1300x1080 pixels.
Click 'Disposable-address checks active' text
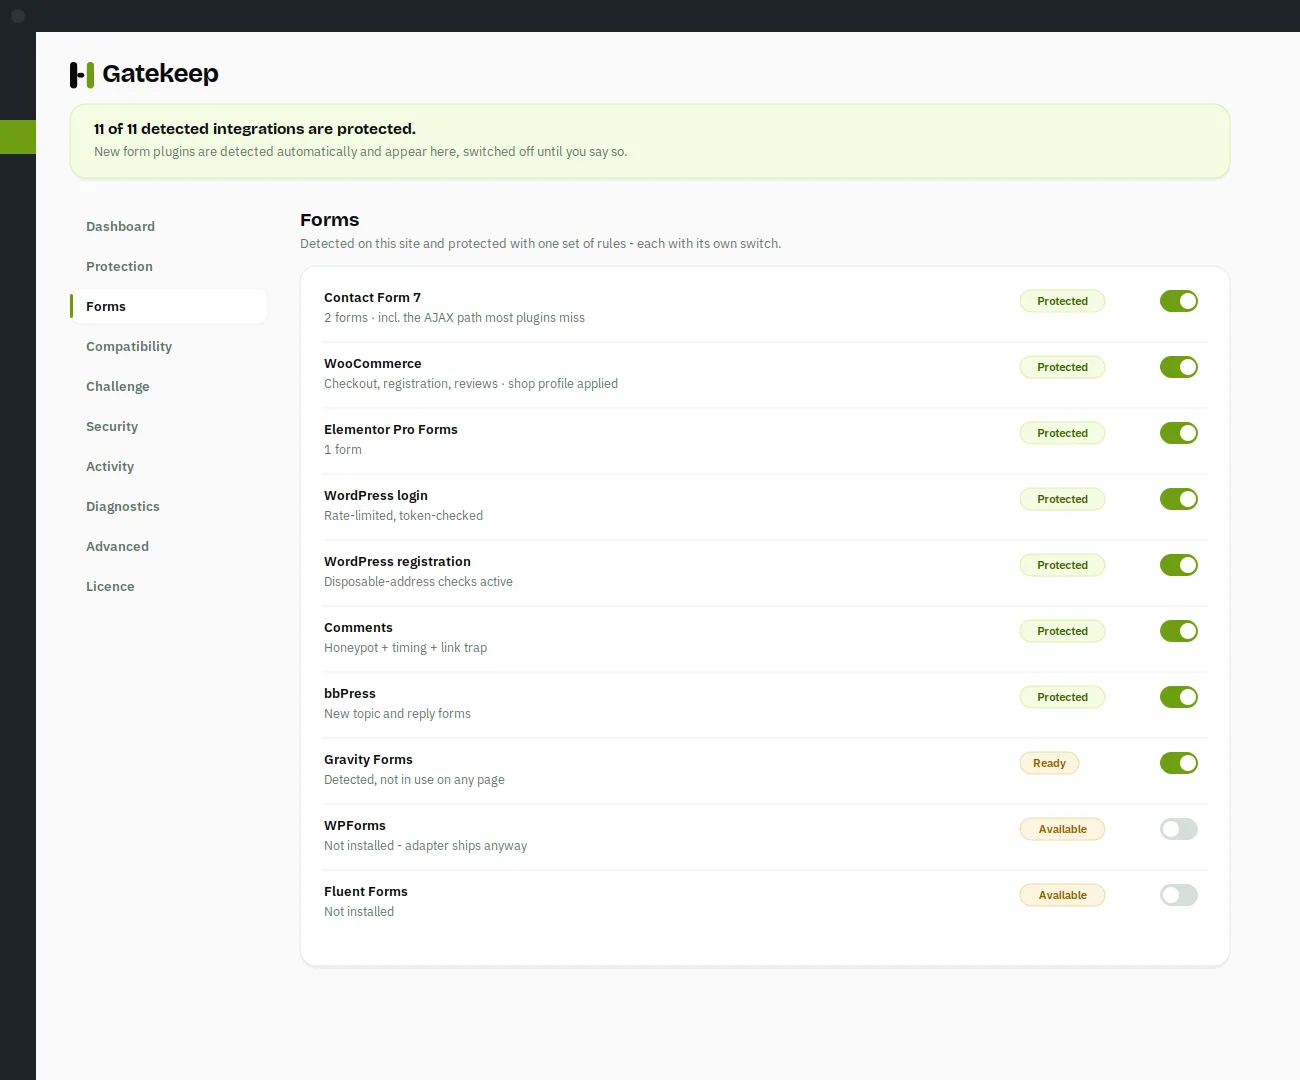point(418,582)
